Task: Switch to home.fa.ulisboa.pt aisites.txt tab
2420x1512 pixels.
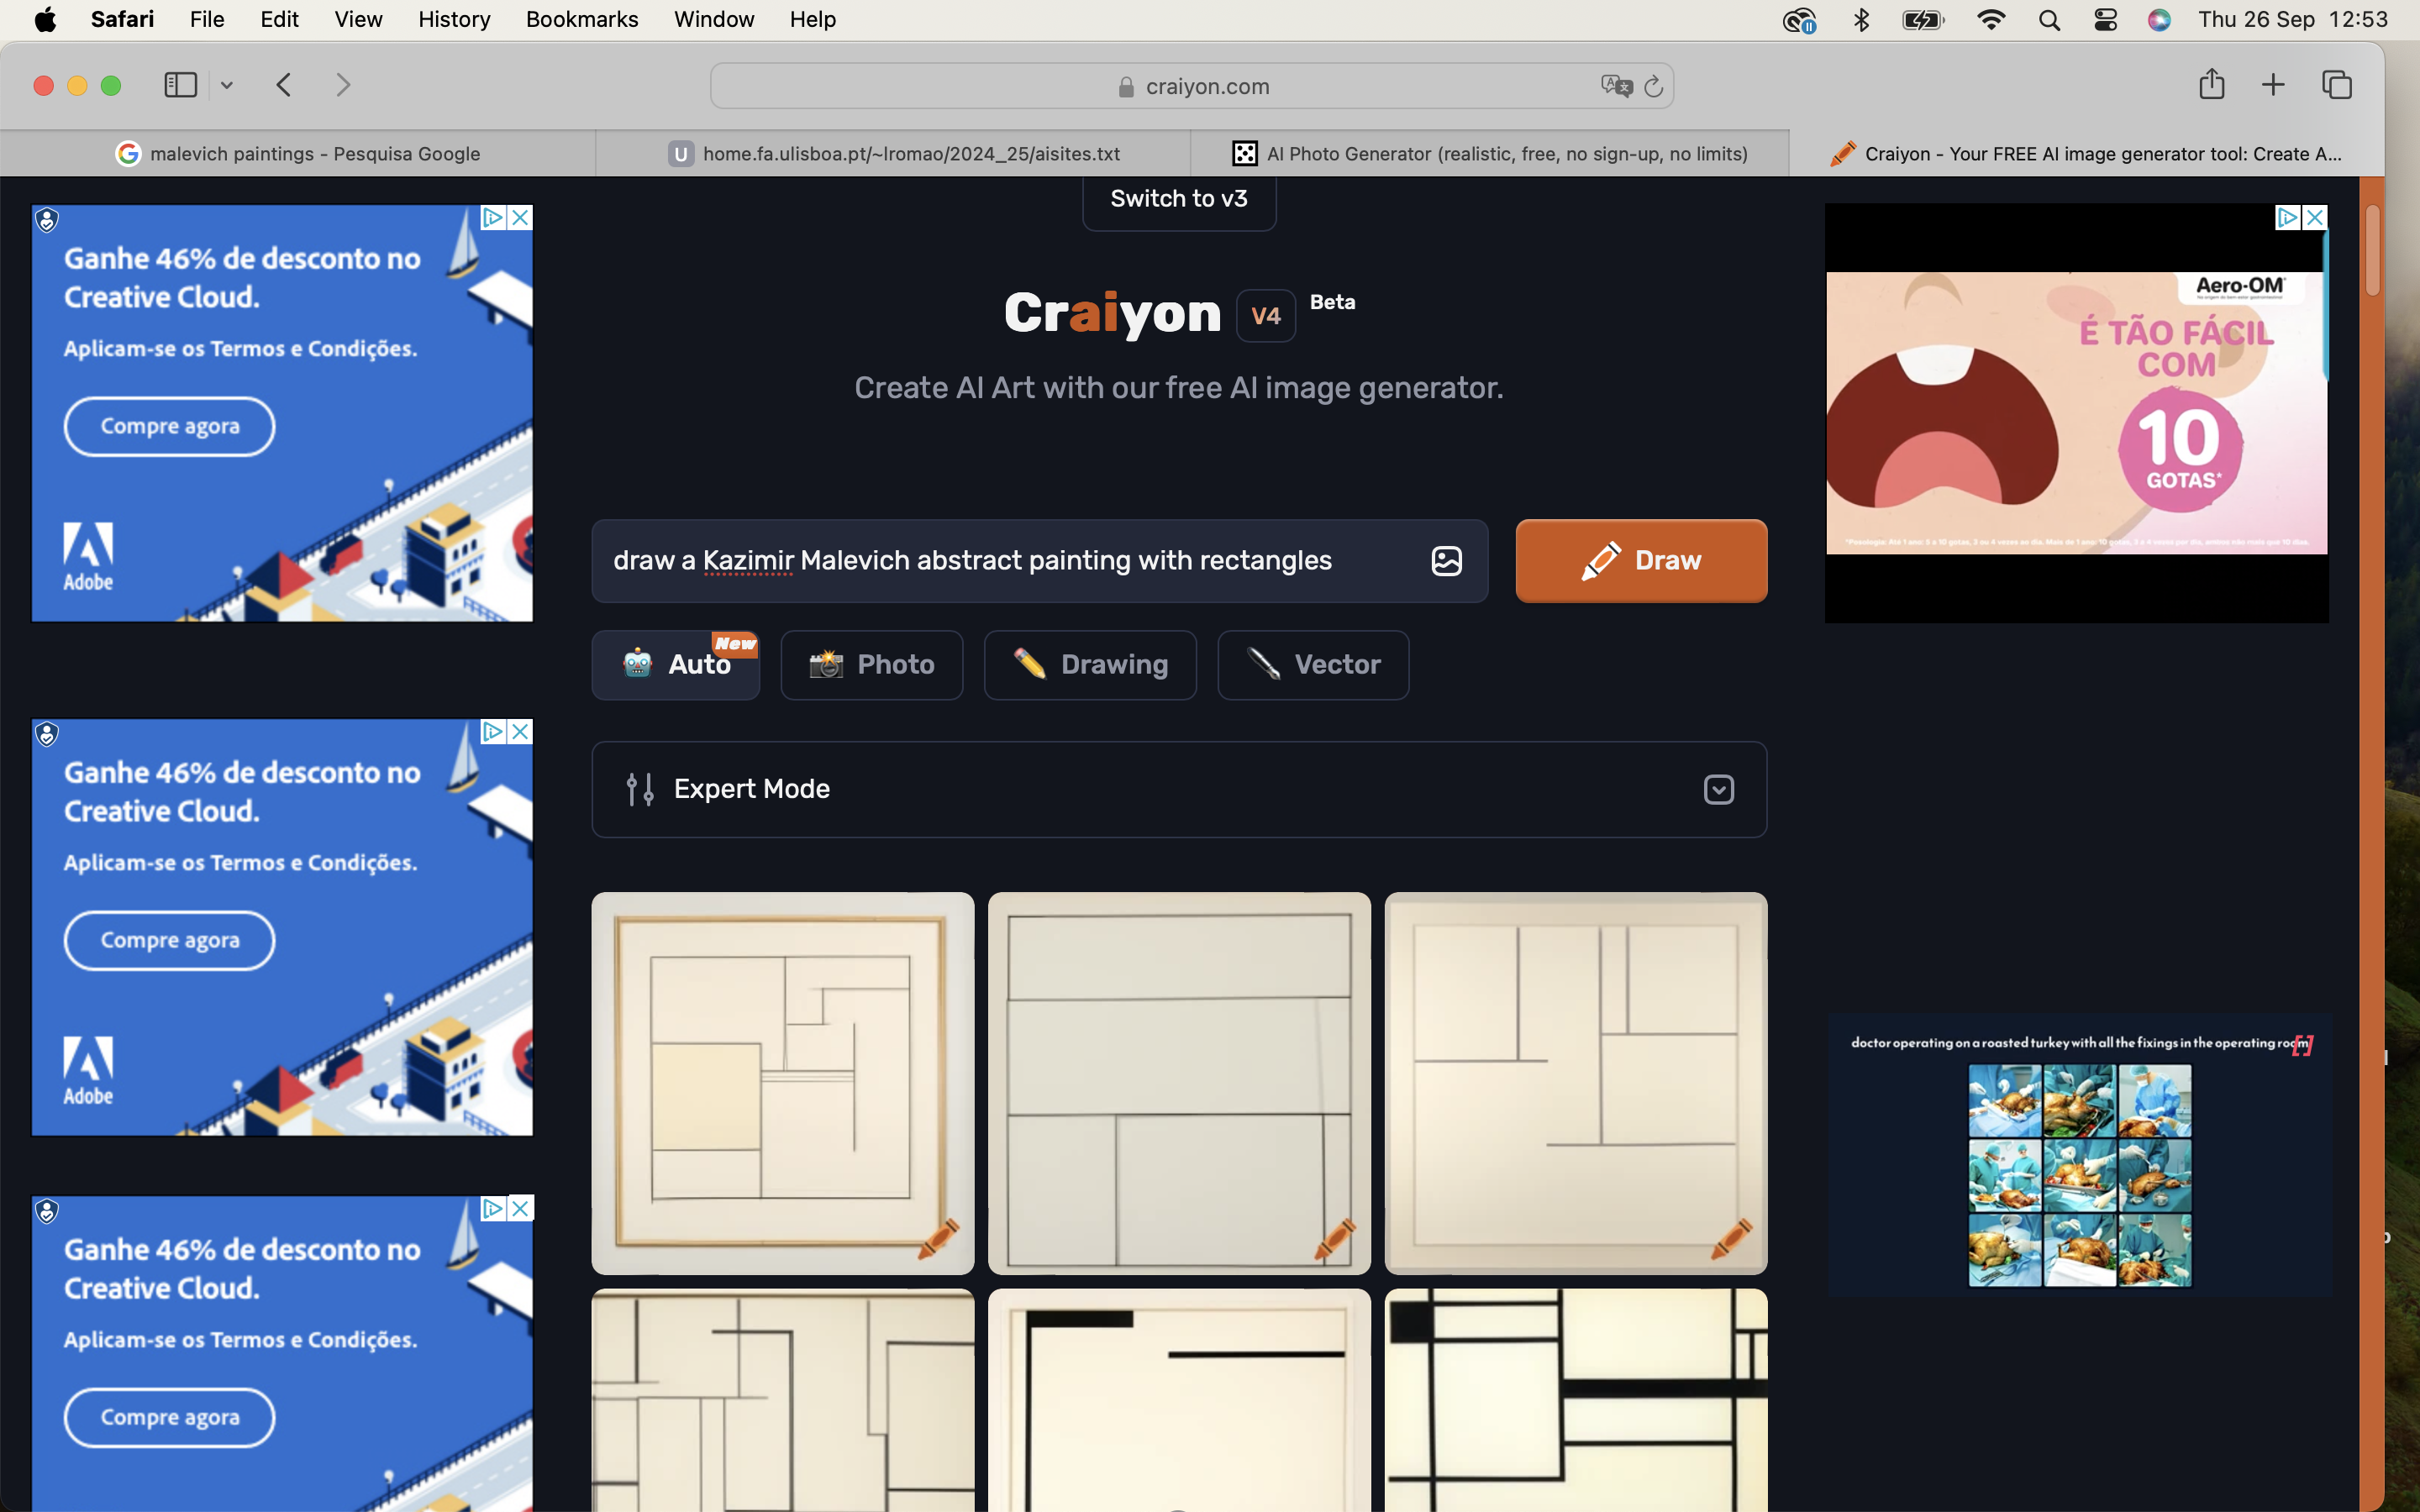Action: 893,154
